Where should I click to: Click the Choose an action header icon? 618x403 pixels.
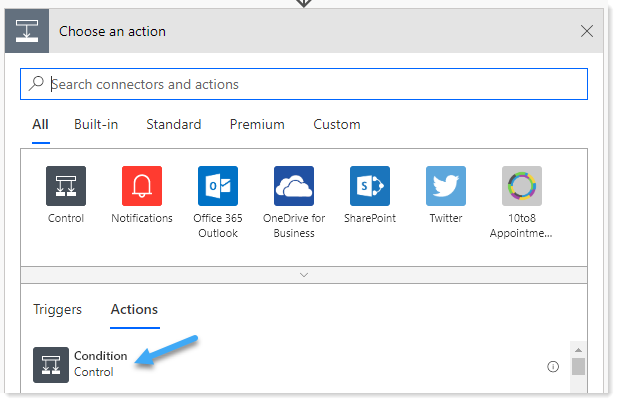tap(27, 31)
